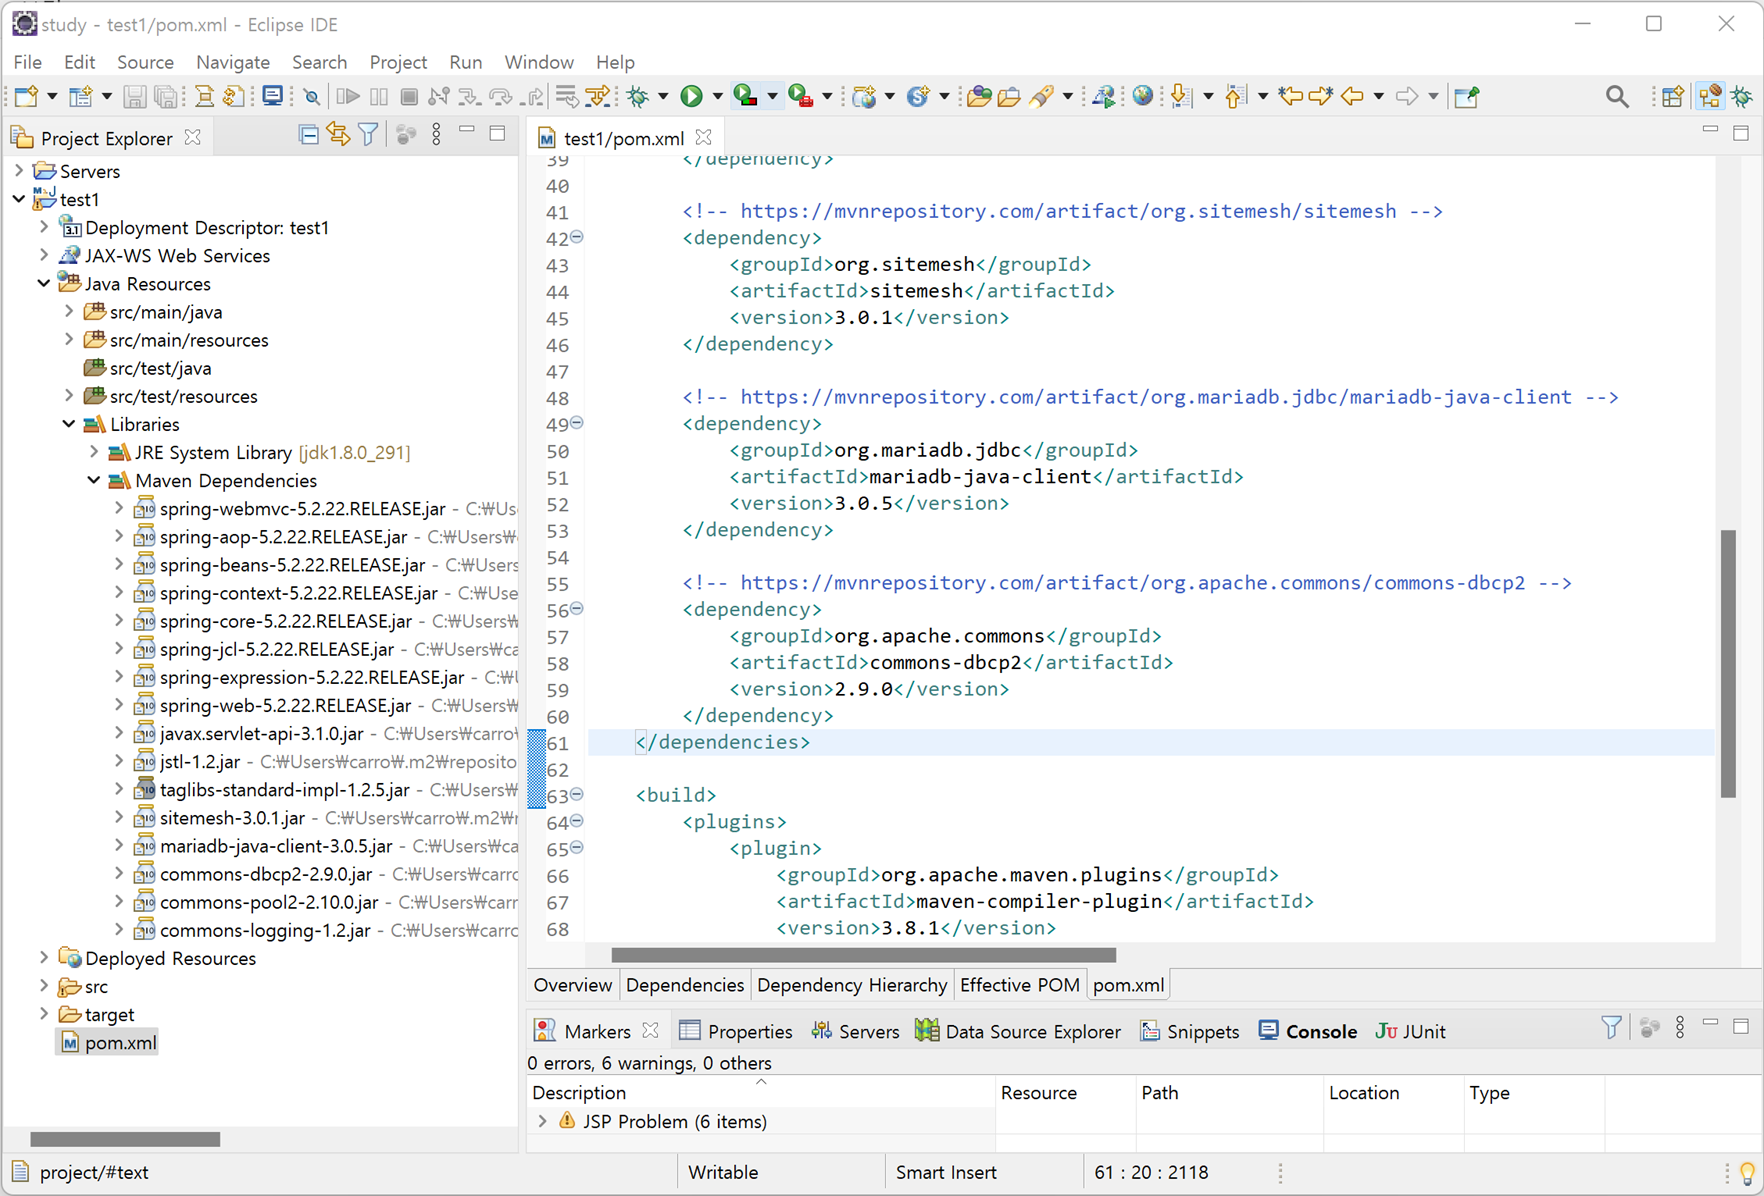Switch to the Debug perspective icon

point(1743,97)
